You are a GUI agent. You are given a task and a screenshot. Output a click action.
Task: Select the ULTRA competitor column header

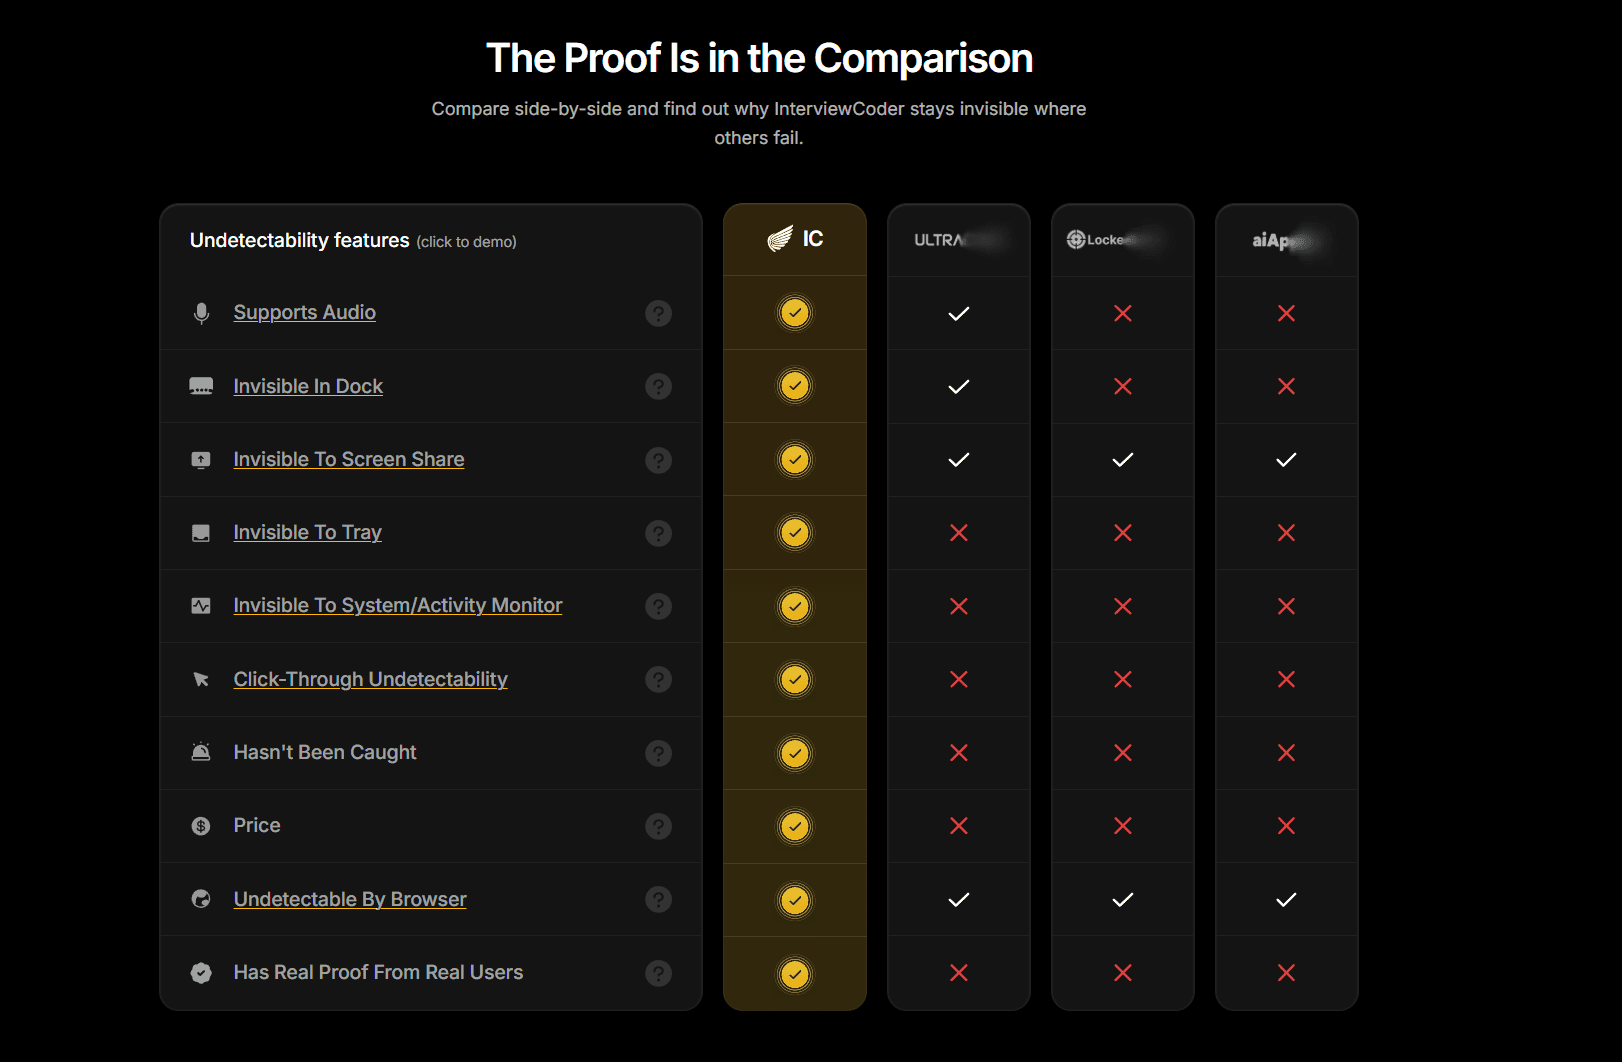(957, 240)
